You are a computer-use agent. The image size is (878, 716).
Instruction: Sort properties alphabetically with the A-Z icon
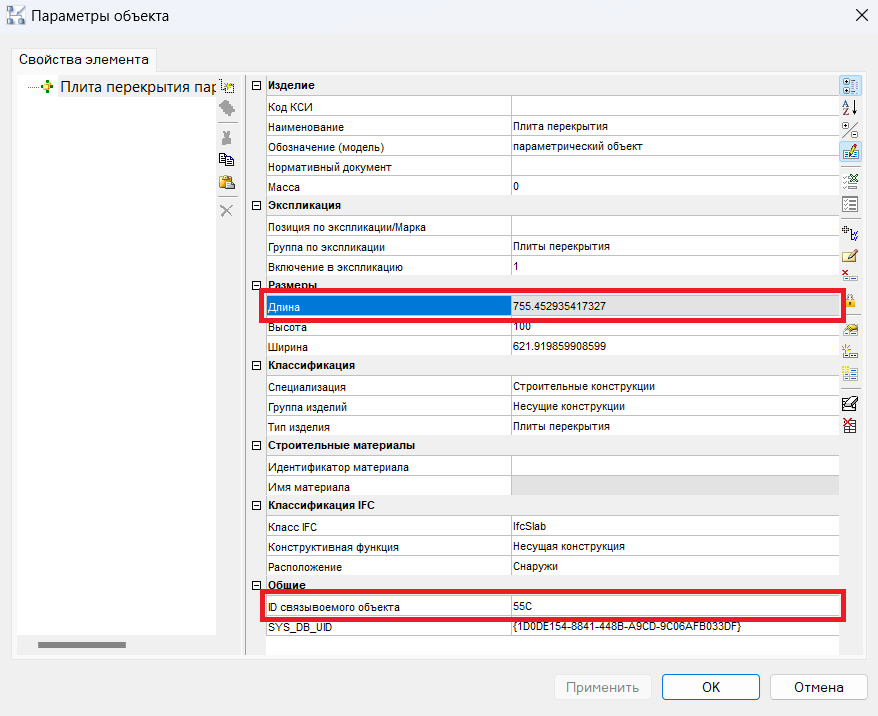point(850,107)
